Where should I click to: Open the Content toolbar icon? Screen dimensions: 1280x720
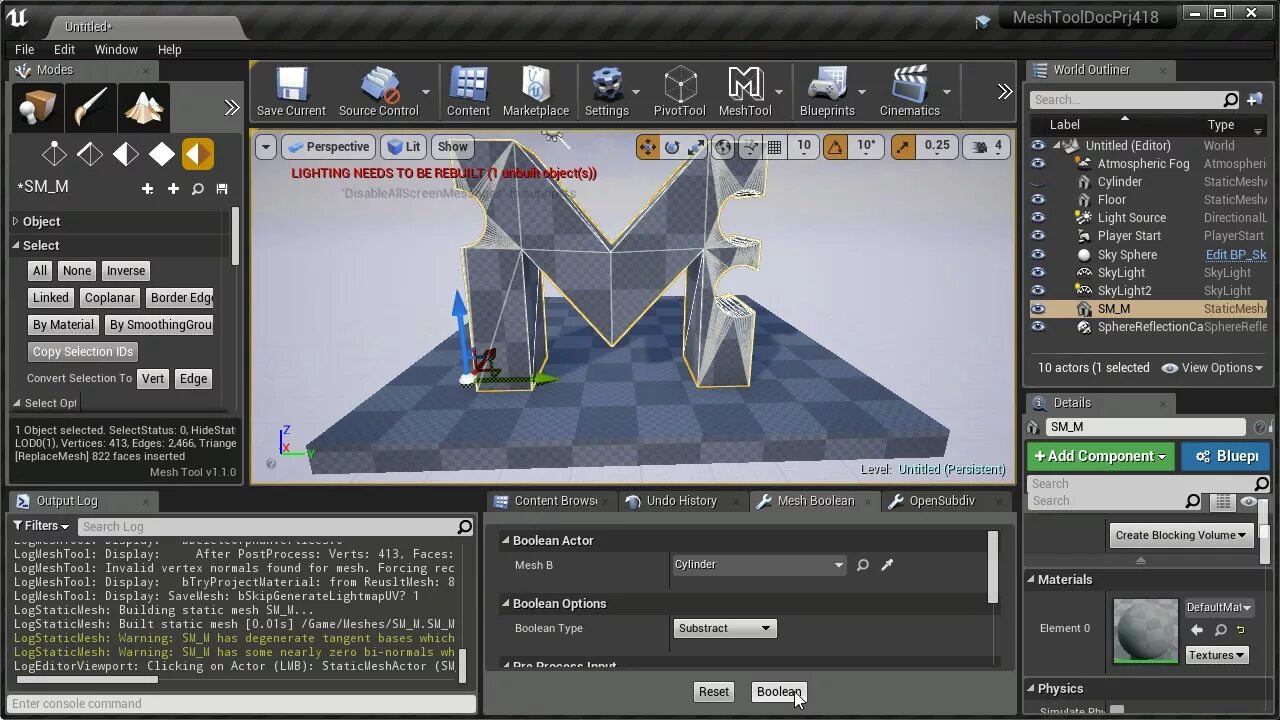point(468,92)
